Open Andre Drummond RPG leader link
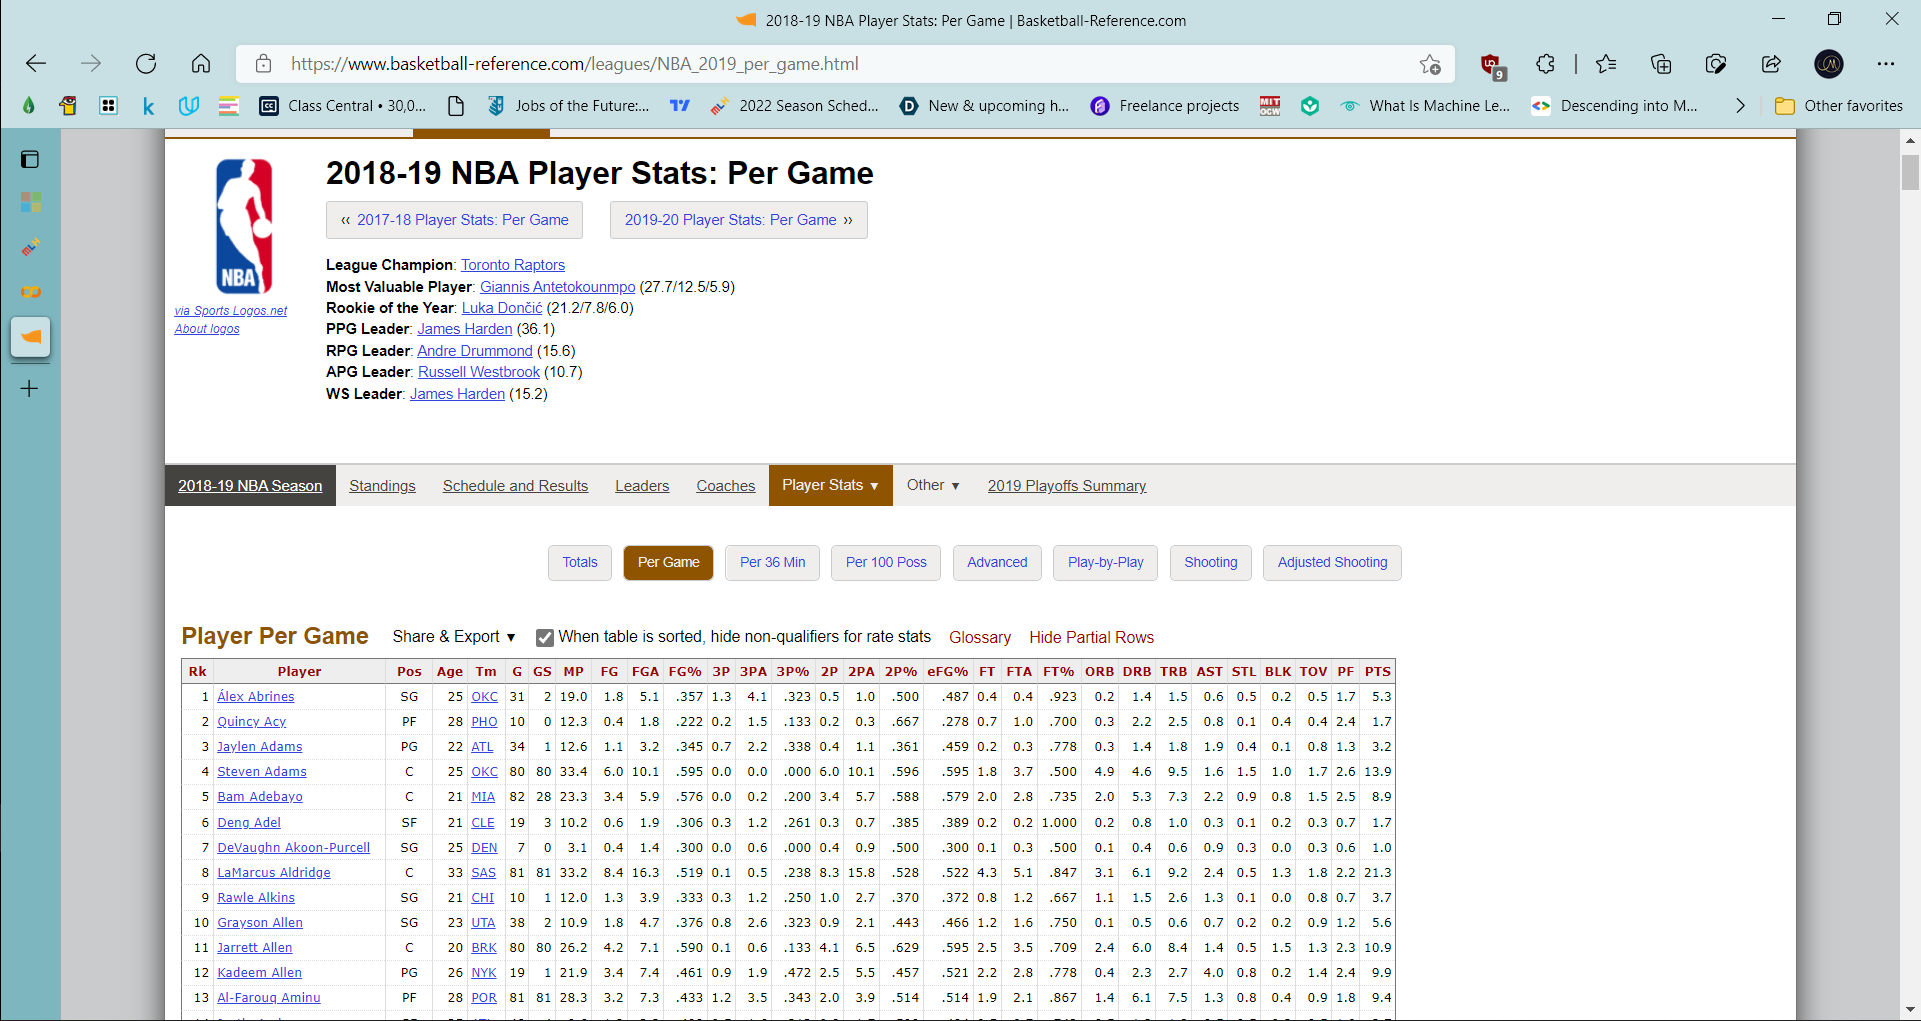Image resolution: width=1921 pixels, height=1021 pixels. click(475, 351)
